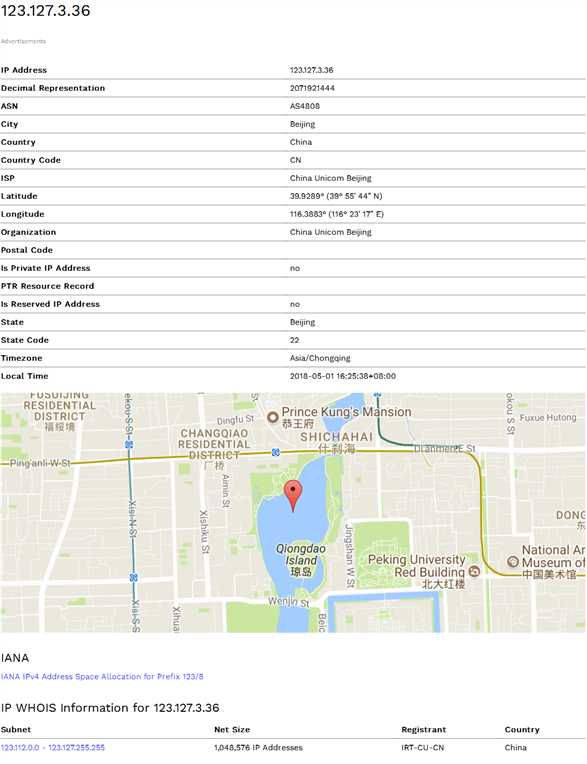Screen dimensions: 587x764
Task: Click the Jingshan W St label on the map
Action: point(349,555)
